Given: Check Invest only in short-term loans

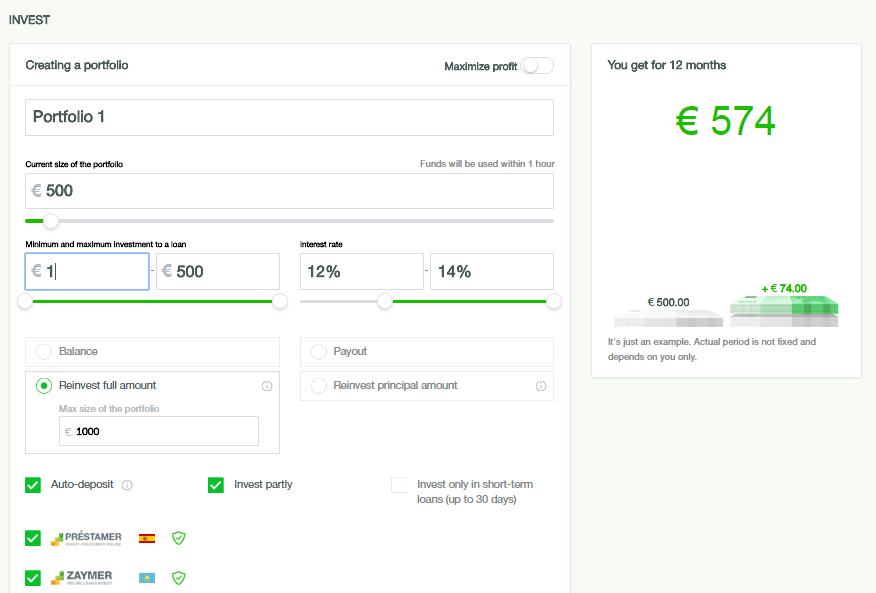Looking at the screenshot, I should tap(399, 485).
